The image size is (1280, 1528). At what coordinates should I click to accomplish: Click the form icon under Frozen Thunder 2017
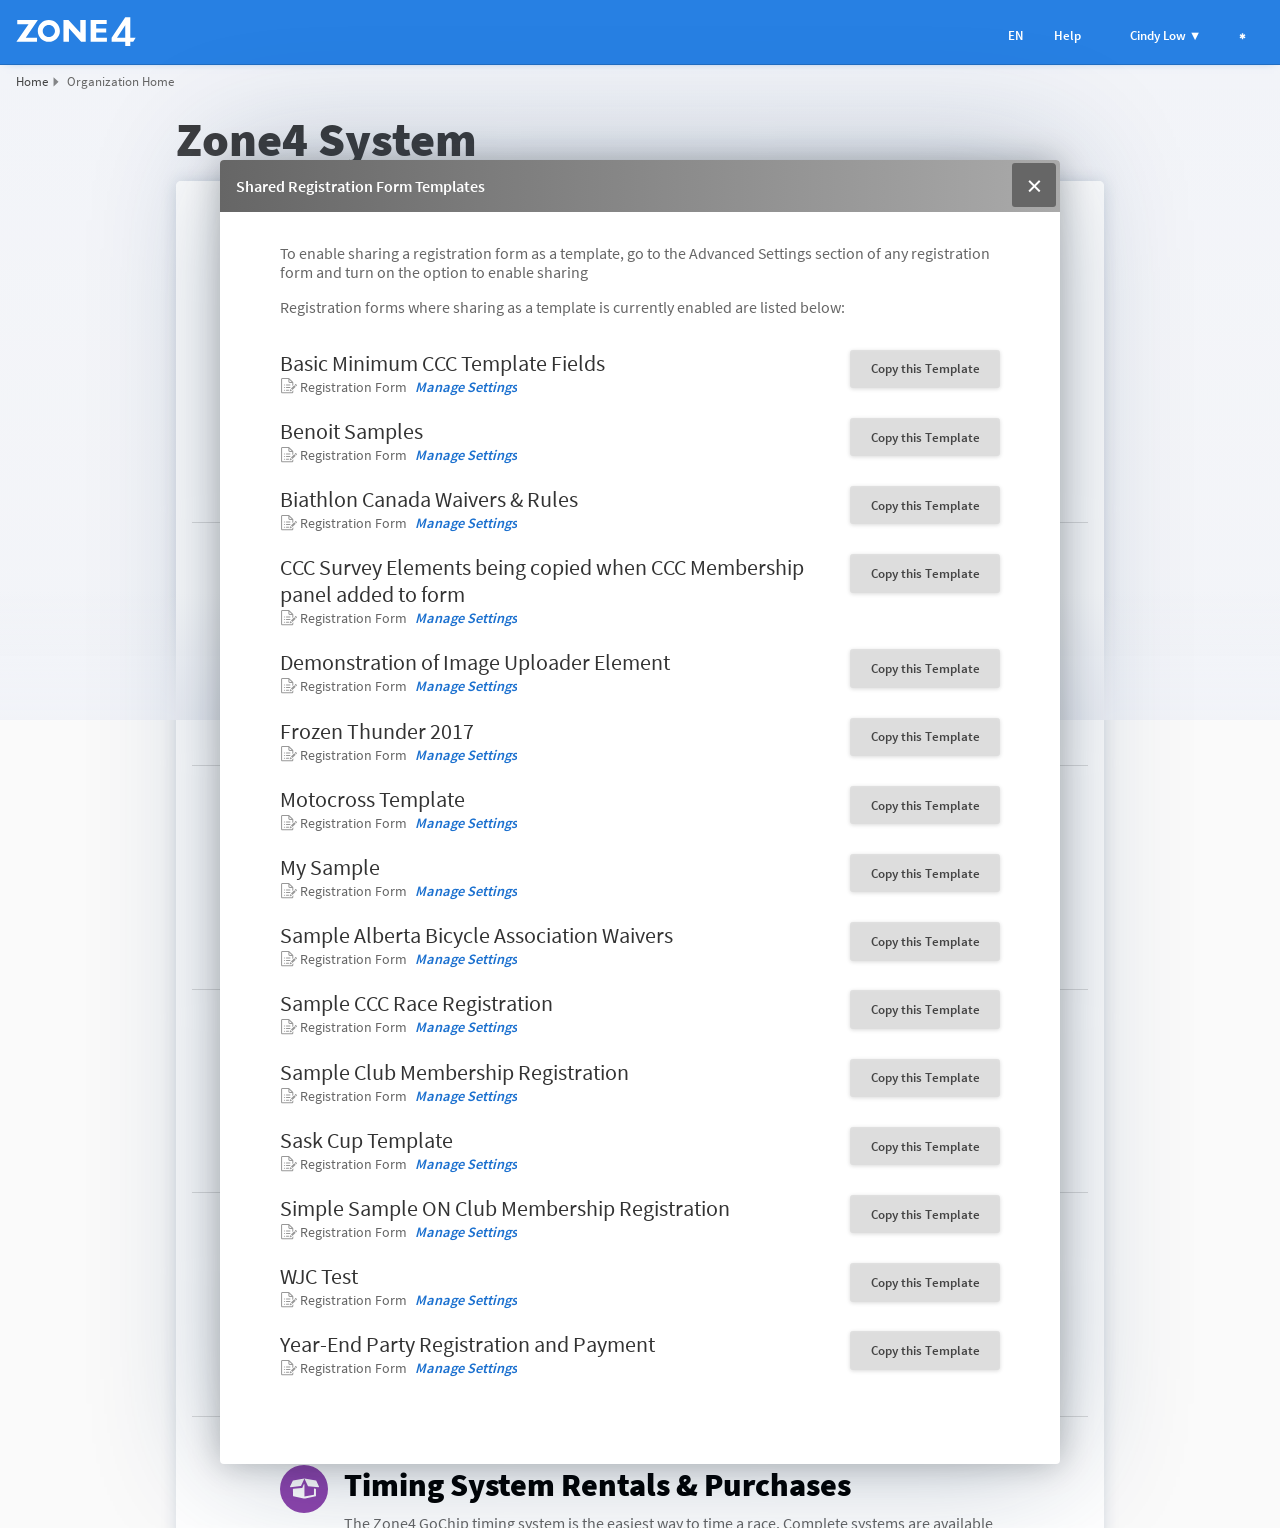288,755
